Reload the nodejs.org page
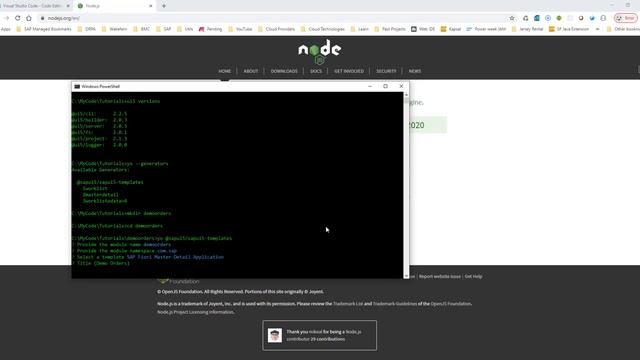Screen dimensions: 640x360 click(x=18, y=18)
